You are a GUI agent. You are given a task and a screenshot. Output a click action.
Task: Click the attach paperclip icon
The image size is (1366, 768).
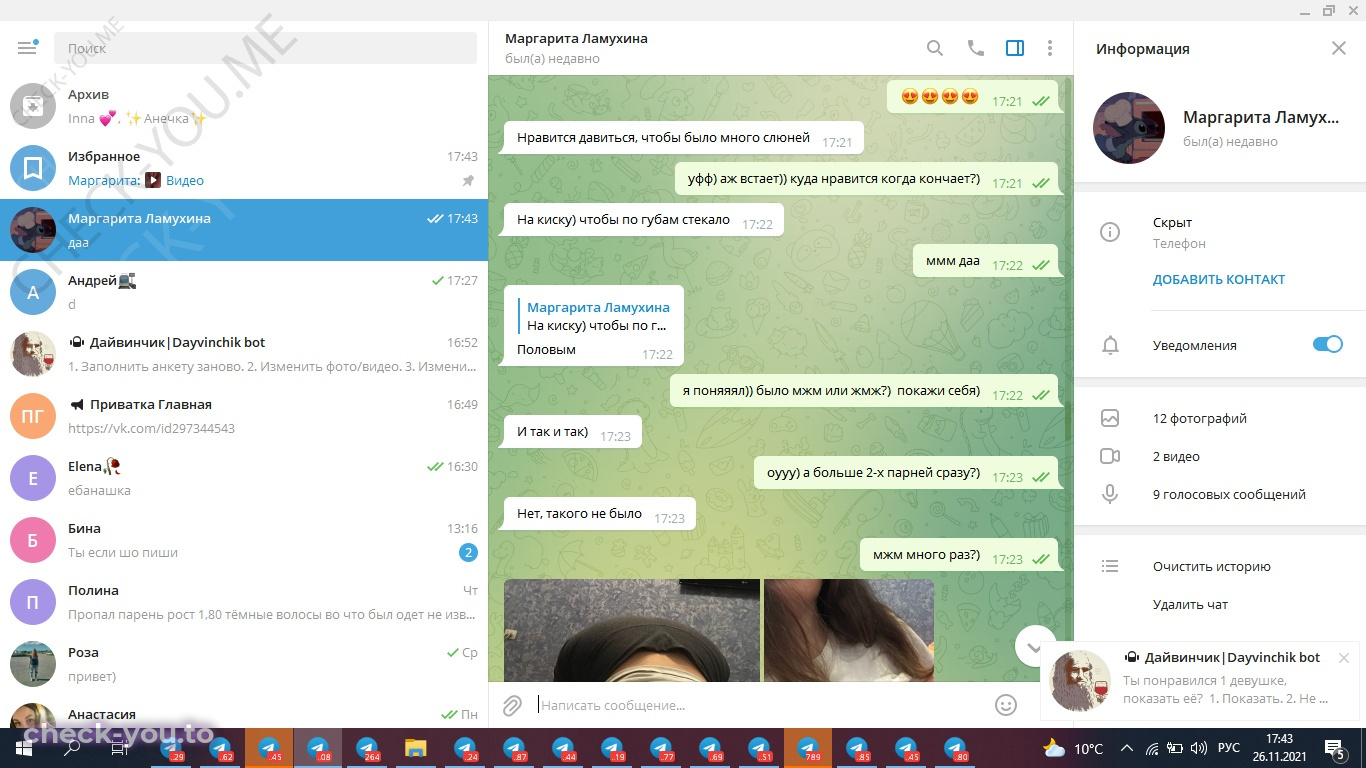coord(512,705)
